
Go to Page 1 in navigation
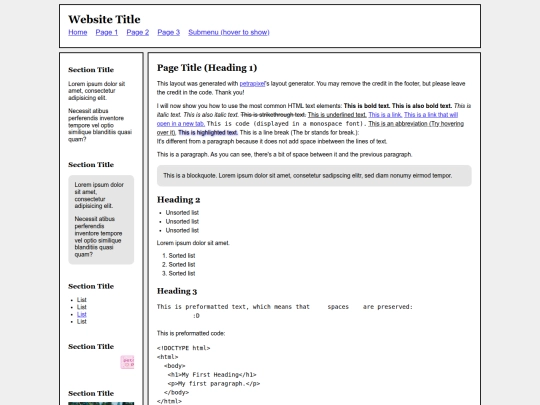(x=107, y=32)
